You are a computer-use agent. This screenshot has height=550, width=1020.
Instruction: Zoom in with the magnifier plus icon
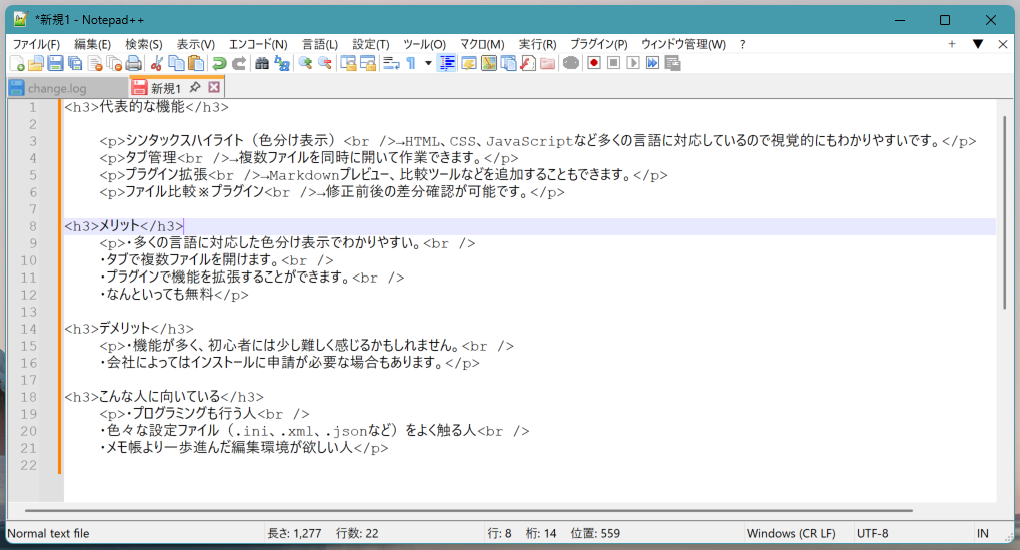click(305, 63)
